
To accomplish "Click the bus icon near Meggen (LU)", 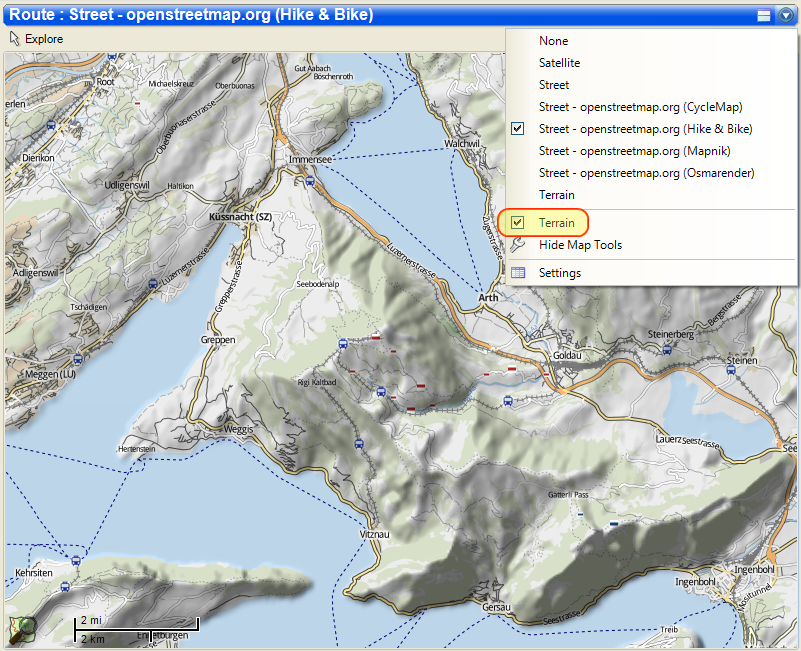I will (x=78, y=359).
